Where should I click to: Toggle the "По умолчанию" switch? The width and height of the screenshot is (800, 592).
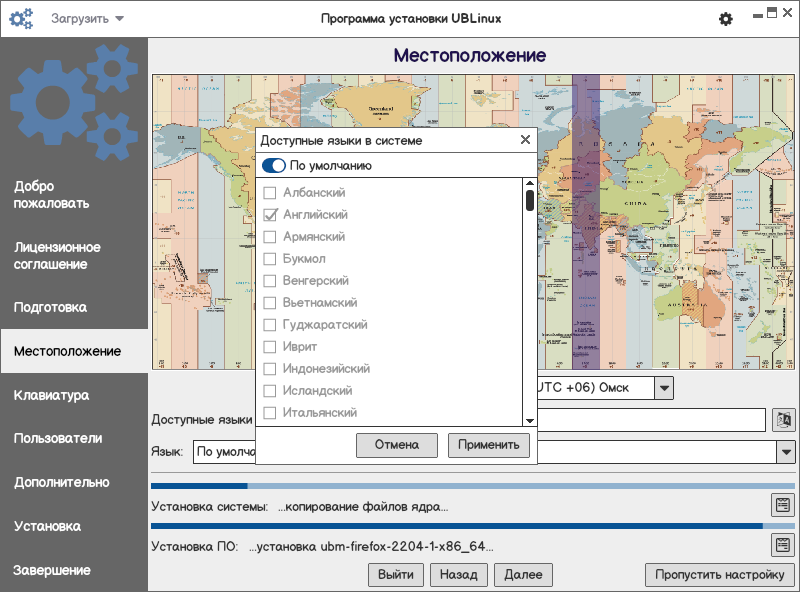273,166
